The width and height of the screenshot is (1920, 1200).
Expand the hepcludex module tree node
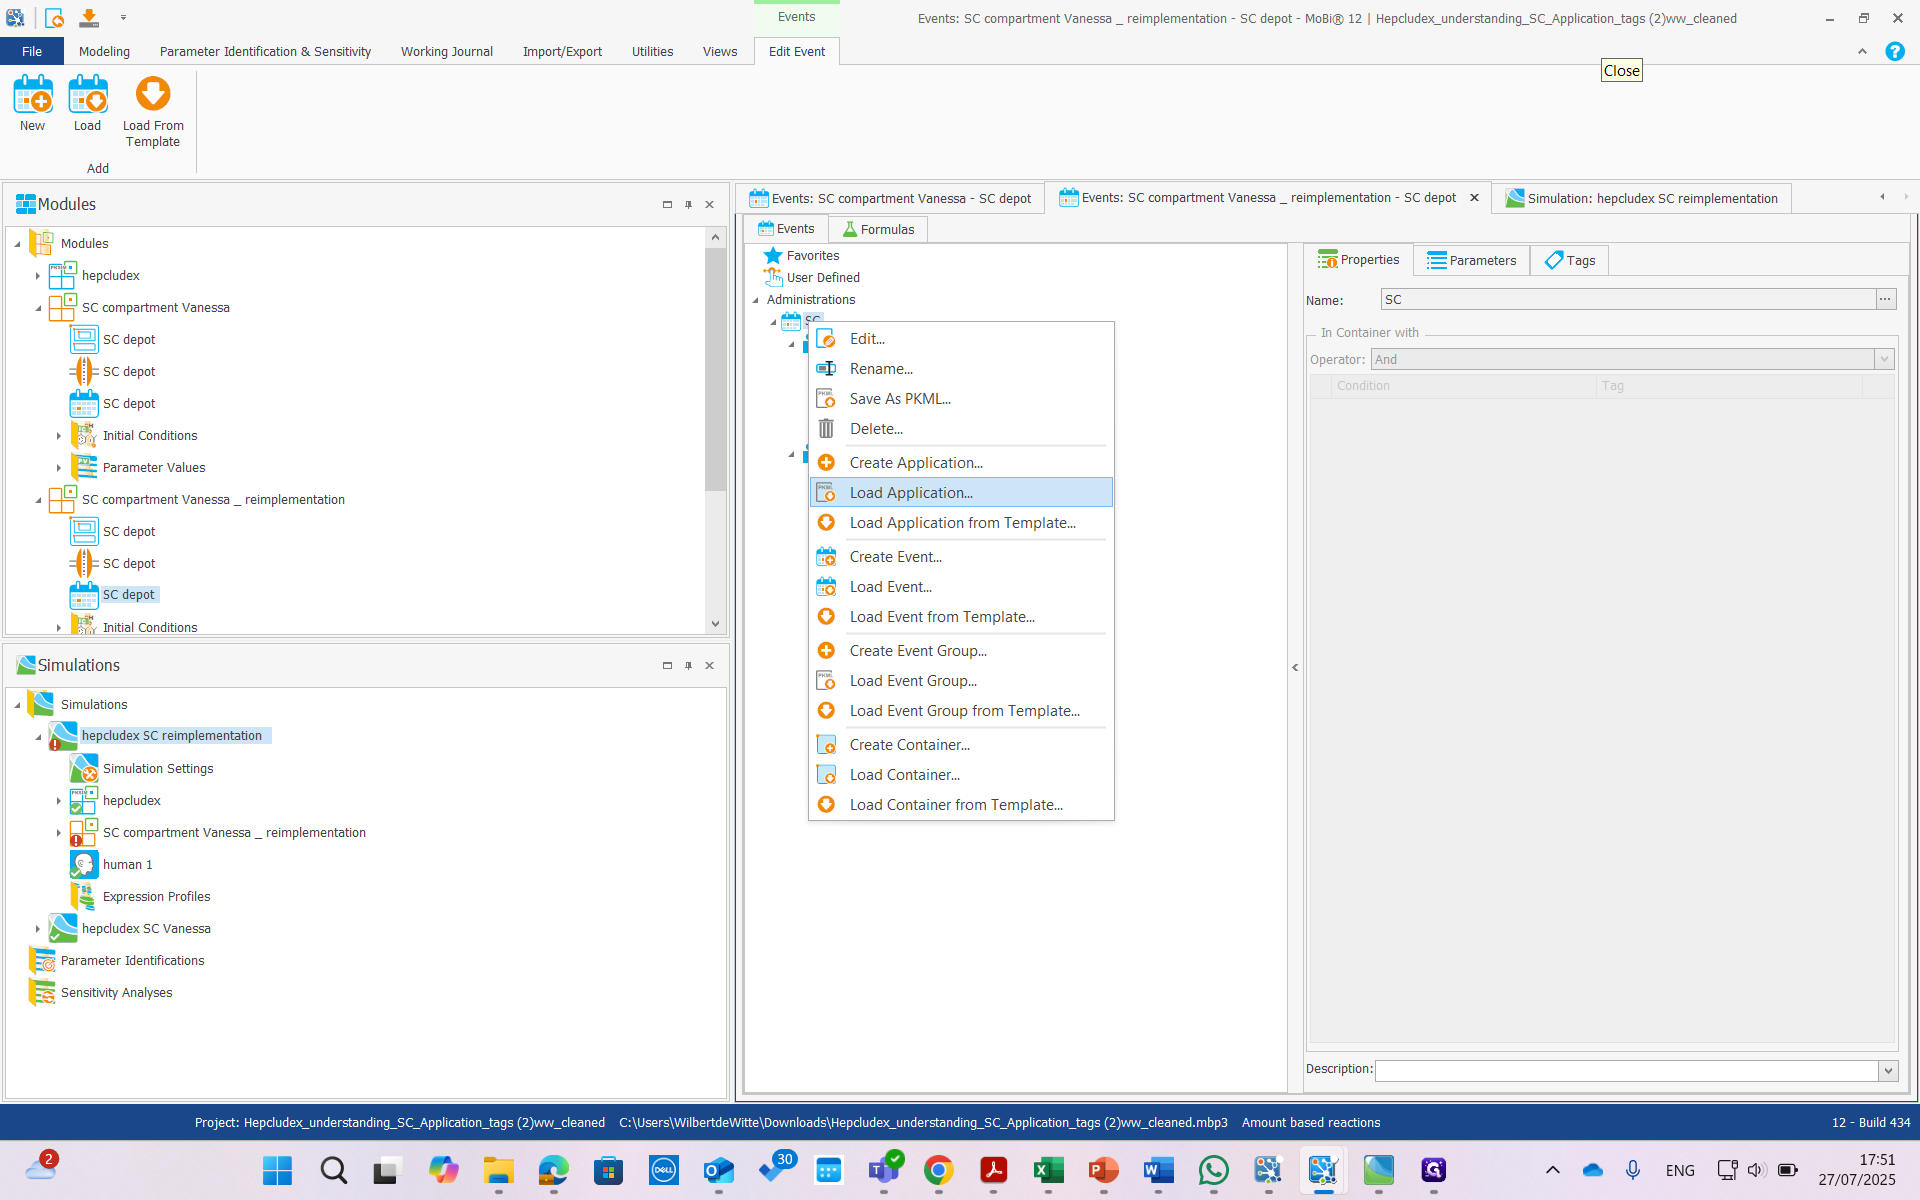tap(38, 276)
